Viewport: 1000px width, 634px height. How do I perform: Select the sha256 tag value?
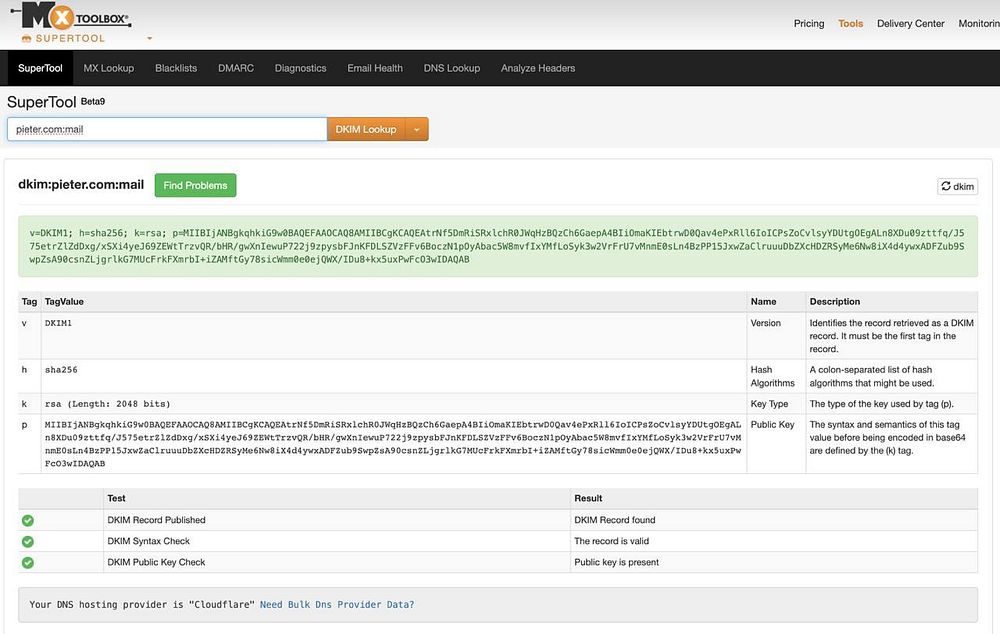[x=61, y=370]
